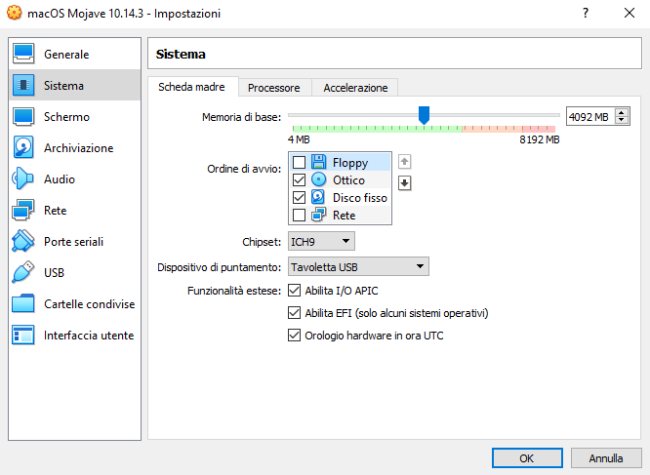This screenshot has height=475, width=650.
Task: Click the Annulla button
Action: coord(606,458)
